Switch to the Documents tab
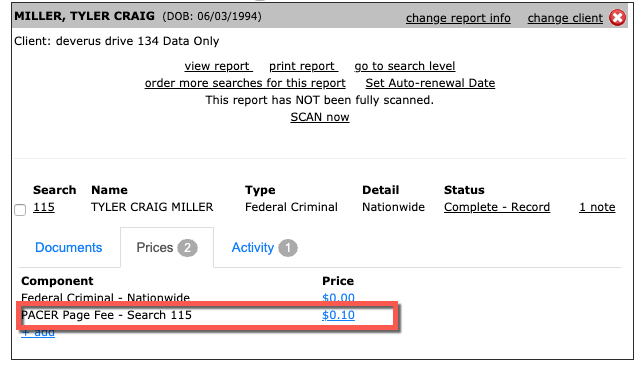 click(x=68, y=248)
